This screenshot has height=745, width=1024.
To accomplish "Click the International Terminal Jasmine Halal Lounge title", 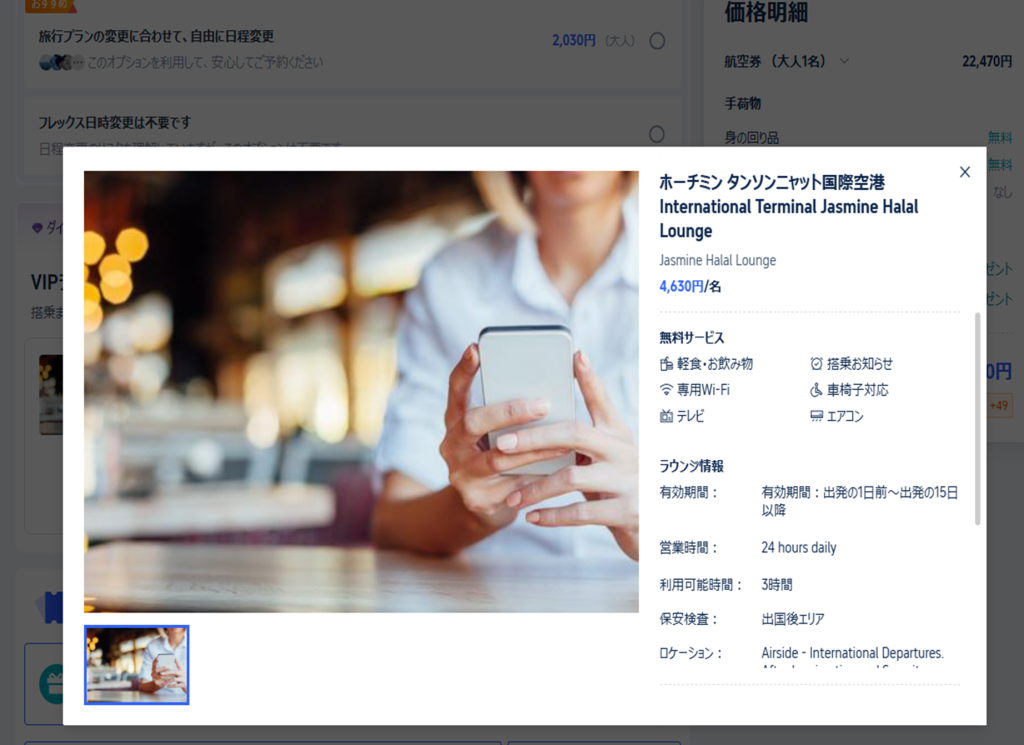I will (788, 207).
